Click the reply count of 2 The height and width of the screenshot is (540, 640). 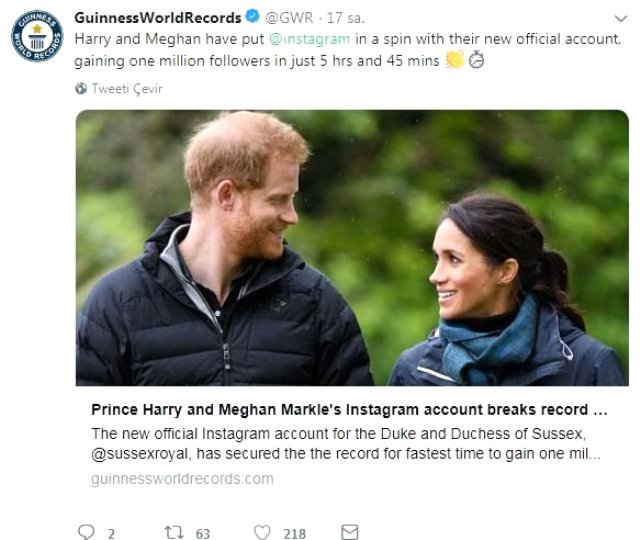[x=111, y=533]
